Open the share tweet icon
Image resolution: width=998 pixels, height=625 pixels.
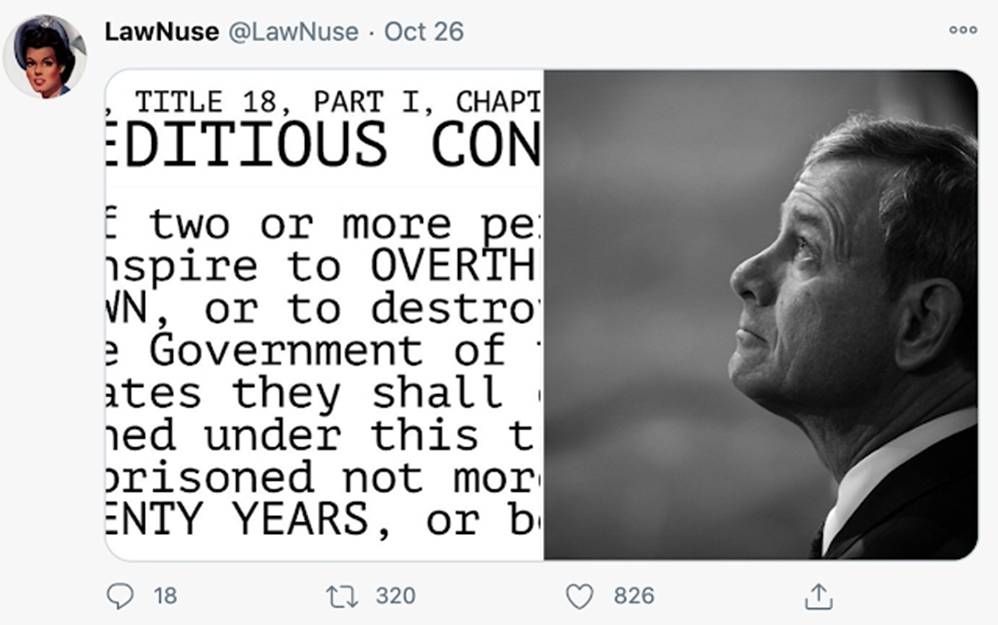coord(818,596)
